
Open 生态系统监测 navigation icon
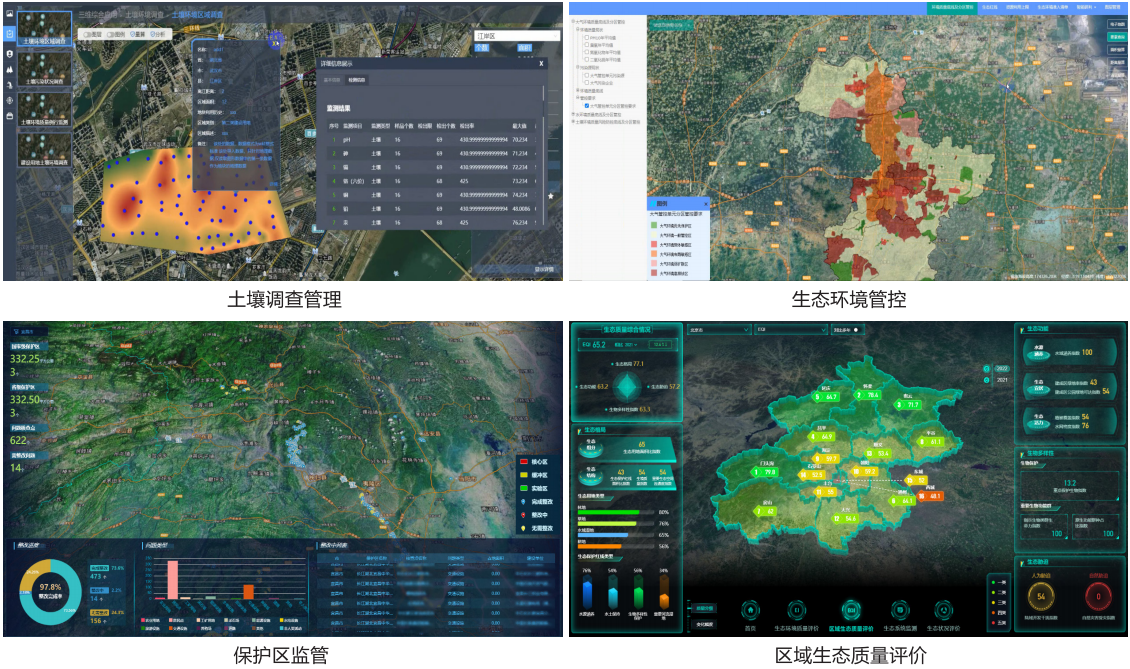click(x=899, y=609)
